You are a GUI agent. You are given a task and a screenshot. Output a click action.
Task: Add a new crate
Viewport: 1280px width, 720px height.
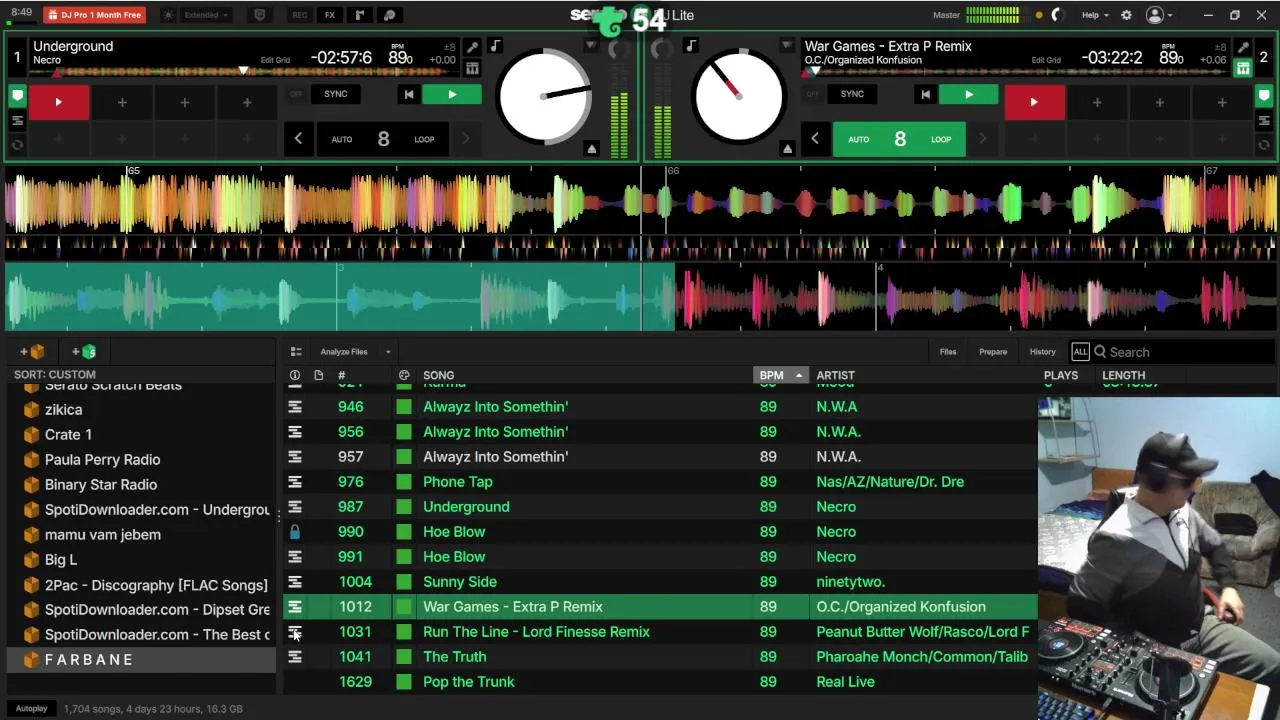(x=32, y=352)
